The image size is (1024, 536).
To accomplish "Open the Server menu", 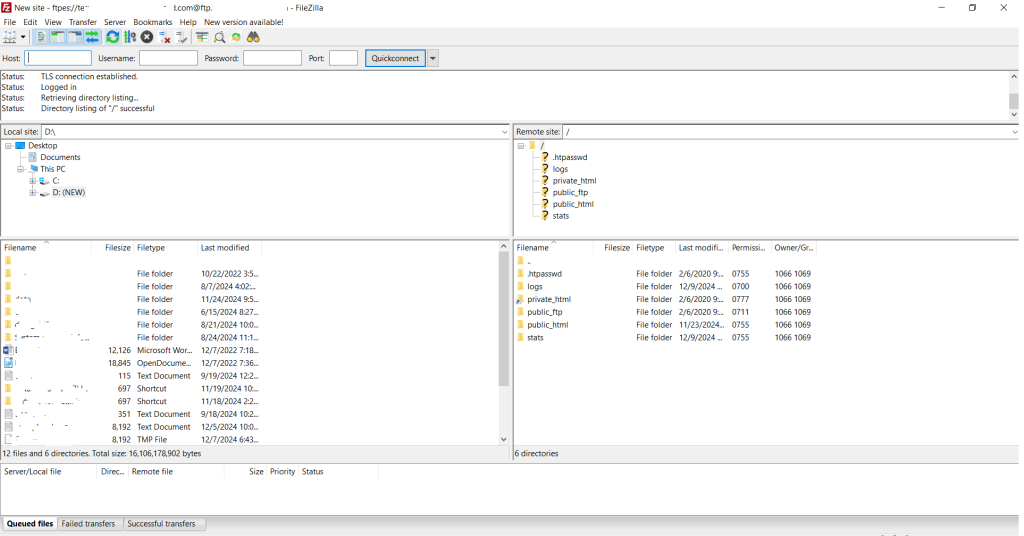I will 115,22.
